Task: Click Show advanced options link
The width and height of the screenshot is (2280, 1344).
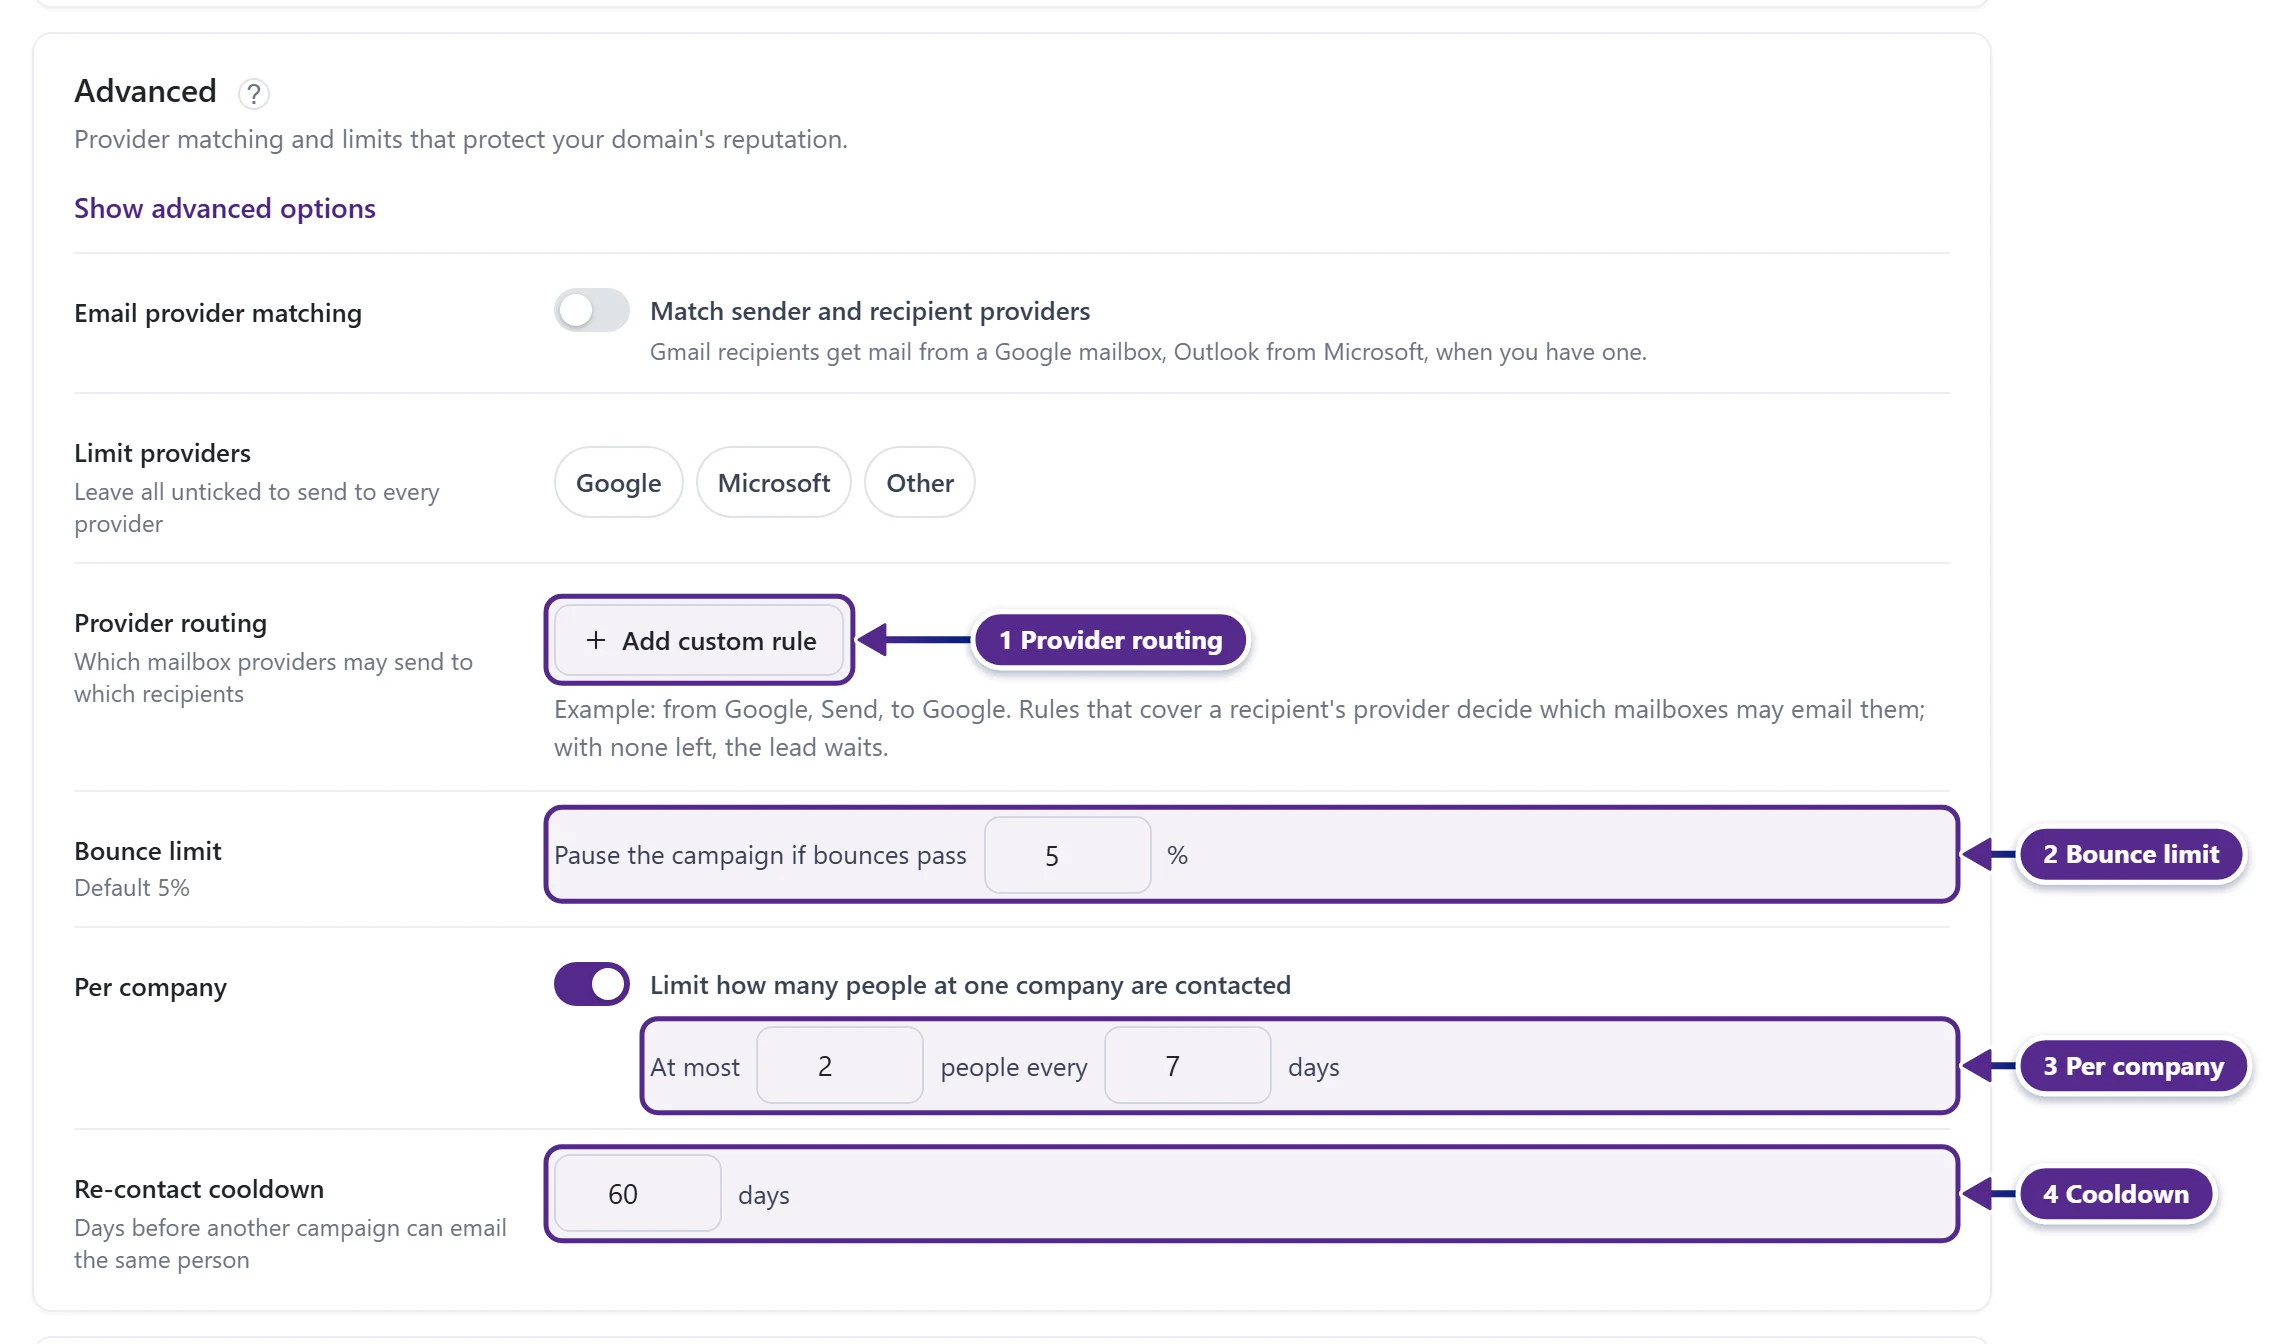Action: 225,208
